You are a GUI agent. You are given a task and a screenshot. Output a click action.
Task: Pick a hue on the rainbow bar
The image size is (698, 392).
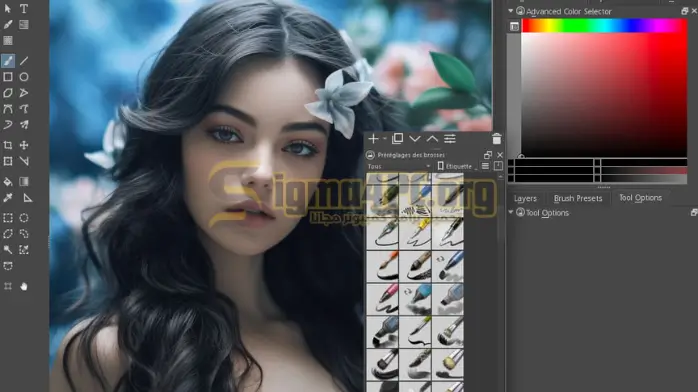[x=604, y=26]
